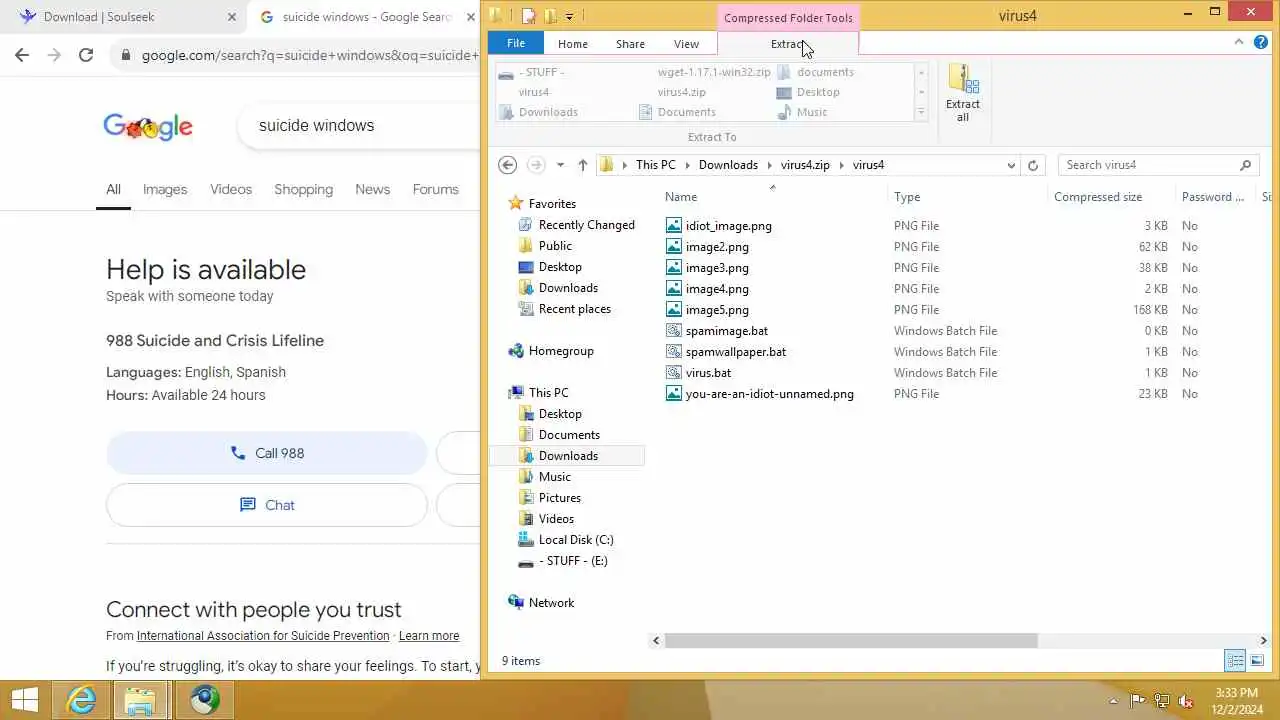Select image5.png file icon

(674, 310)
